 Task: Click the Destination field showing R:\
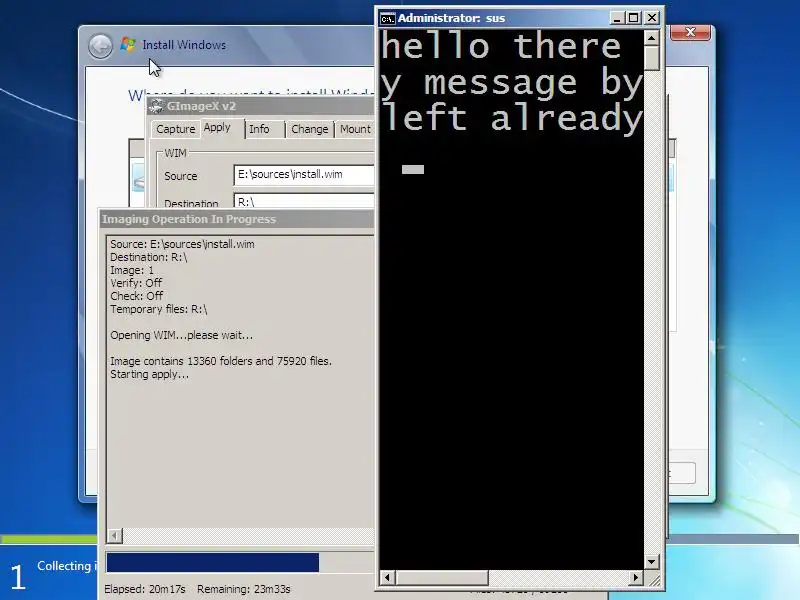[304, 200]
